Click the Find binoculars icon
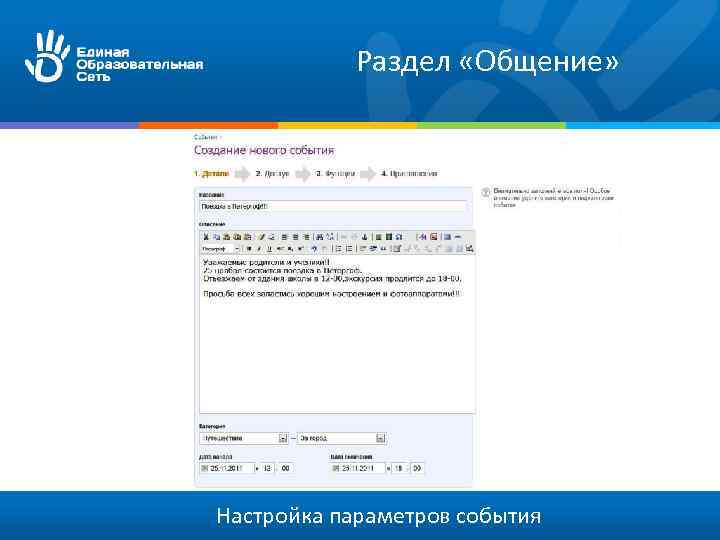This screenshot has height=540, width=720. pyautogui.click(x=320, y=237)
